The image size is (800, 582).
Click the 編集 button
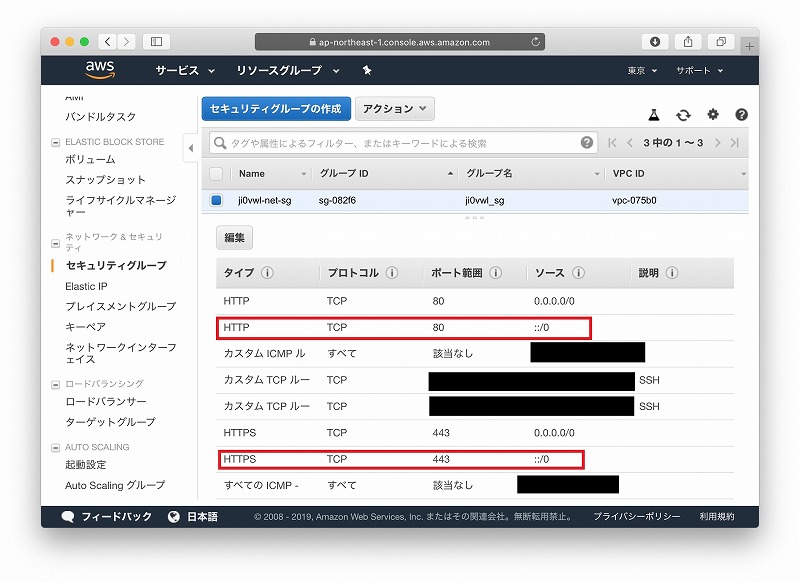pyautogui.click(x=234, y=238)
